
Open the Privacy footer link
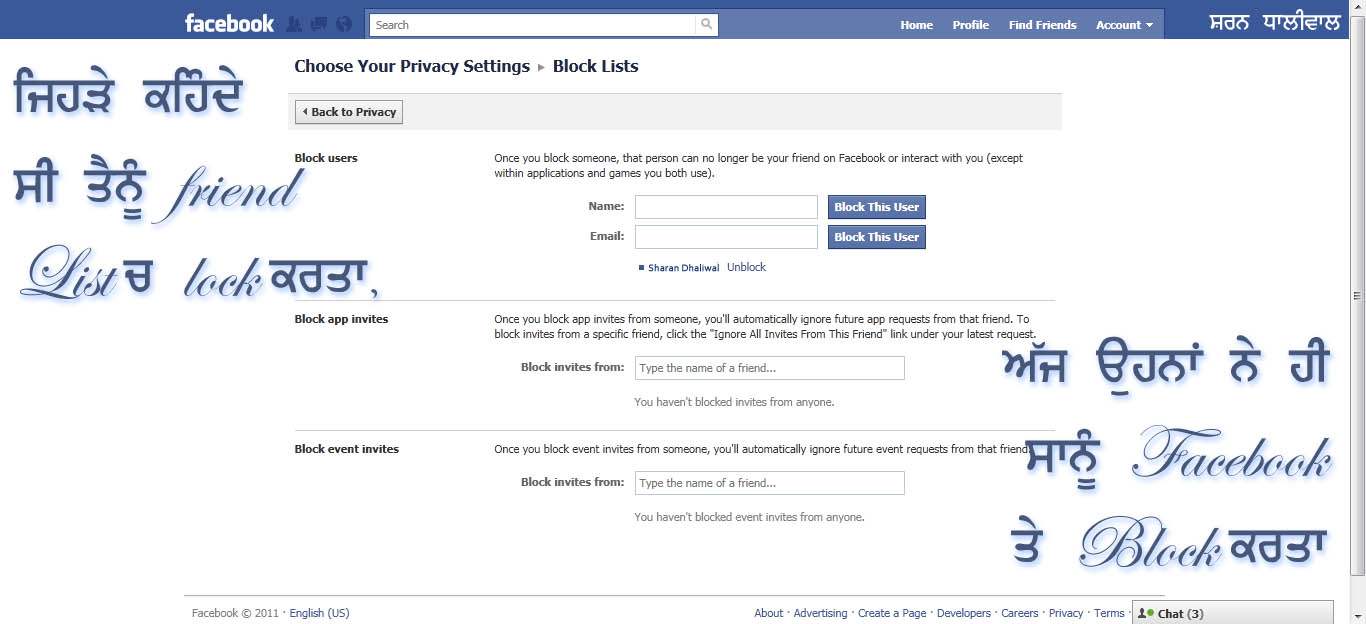click(x=1066, y=613)
